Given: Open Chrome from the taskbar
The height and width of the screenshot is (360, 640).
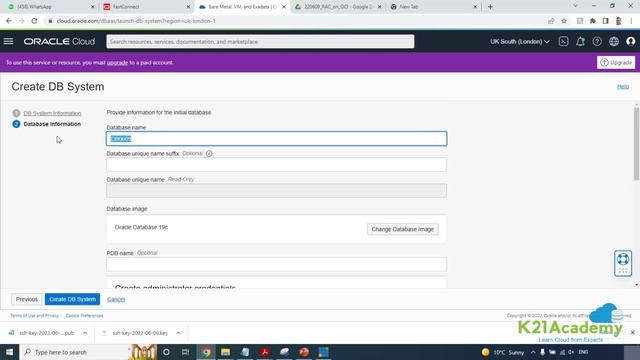Looking at the screenshot, I should pos(206,352).
